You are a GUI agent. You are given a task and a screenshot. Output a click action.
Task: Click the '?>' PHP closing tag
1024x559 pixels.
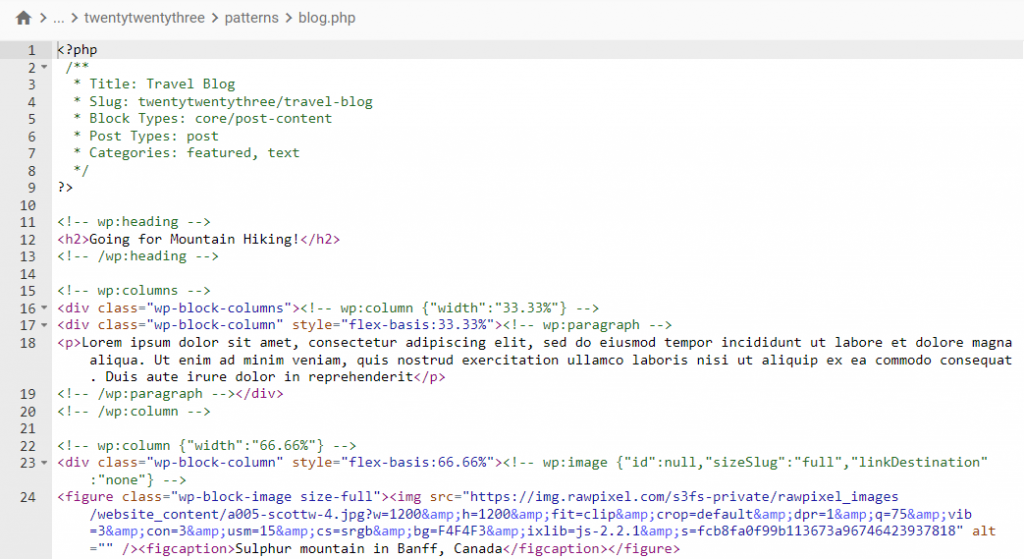pyautogui.click(x=65, y=187)
